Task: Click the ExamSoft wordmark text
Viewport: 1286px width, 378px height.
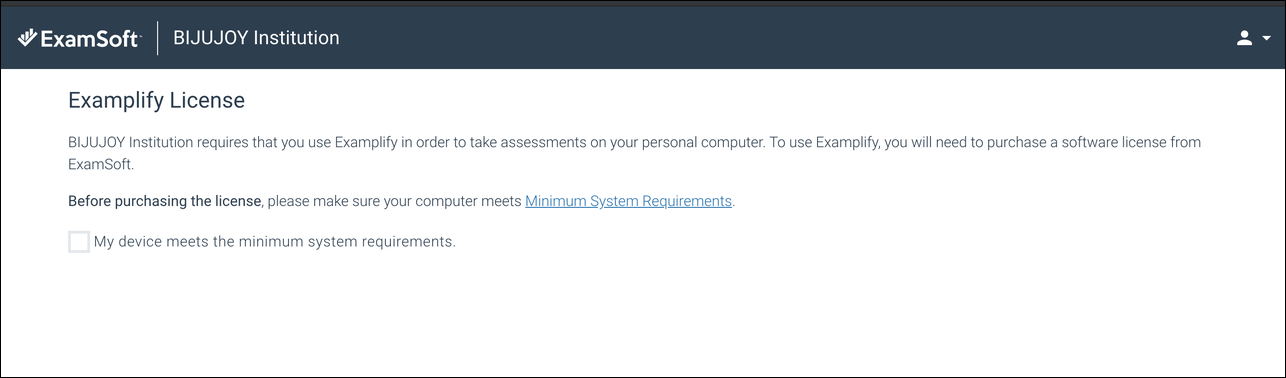Action: (x=90, y=38)
